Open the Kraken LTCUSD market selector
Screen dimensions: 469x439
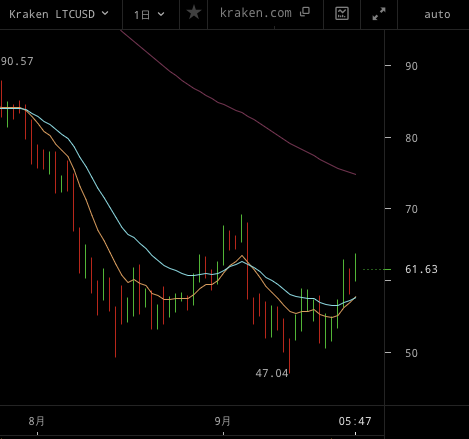59,14
